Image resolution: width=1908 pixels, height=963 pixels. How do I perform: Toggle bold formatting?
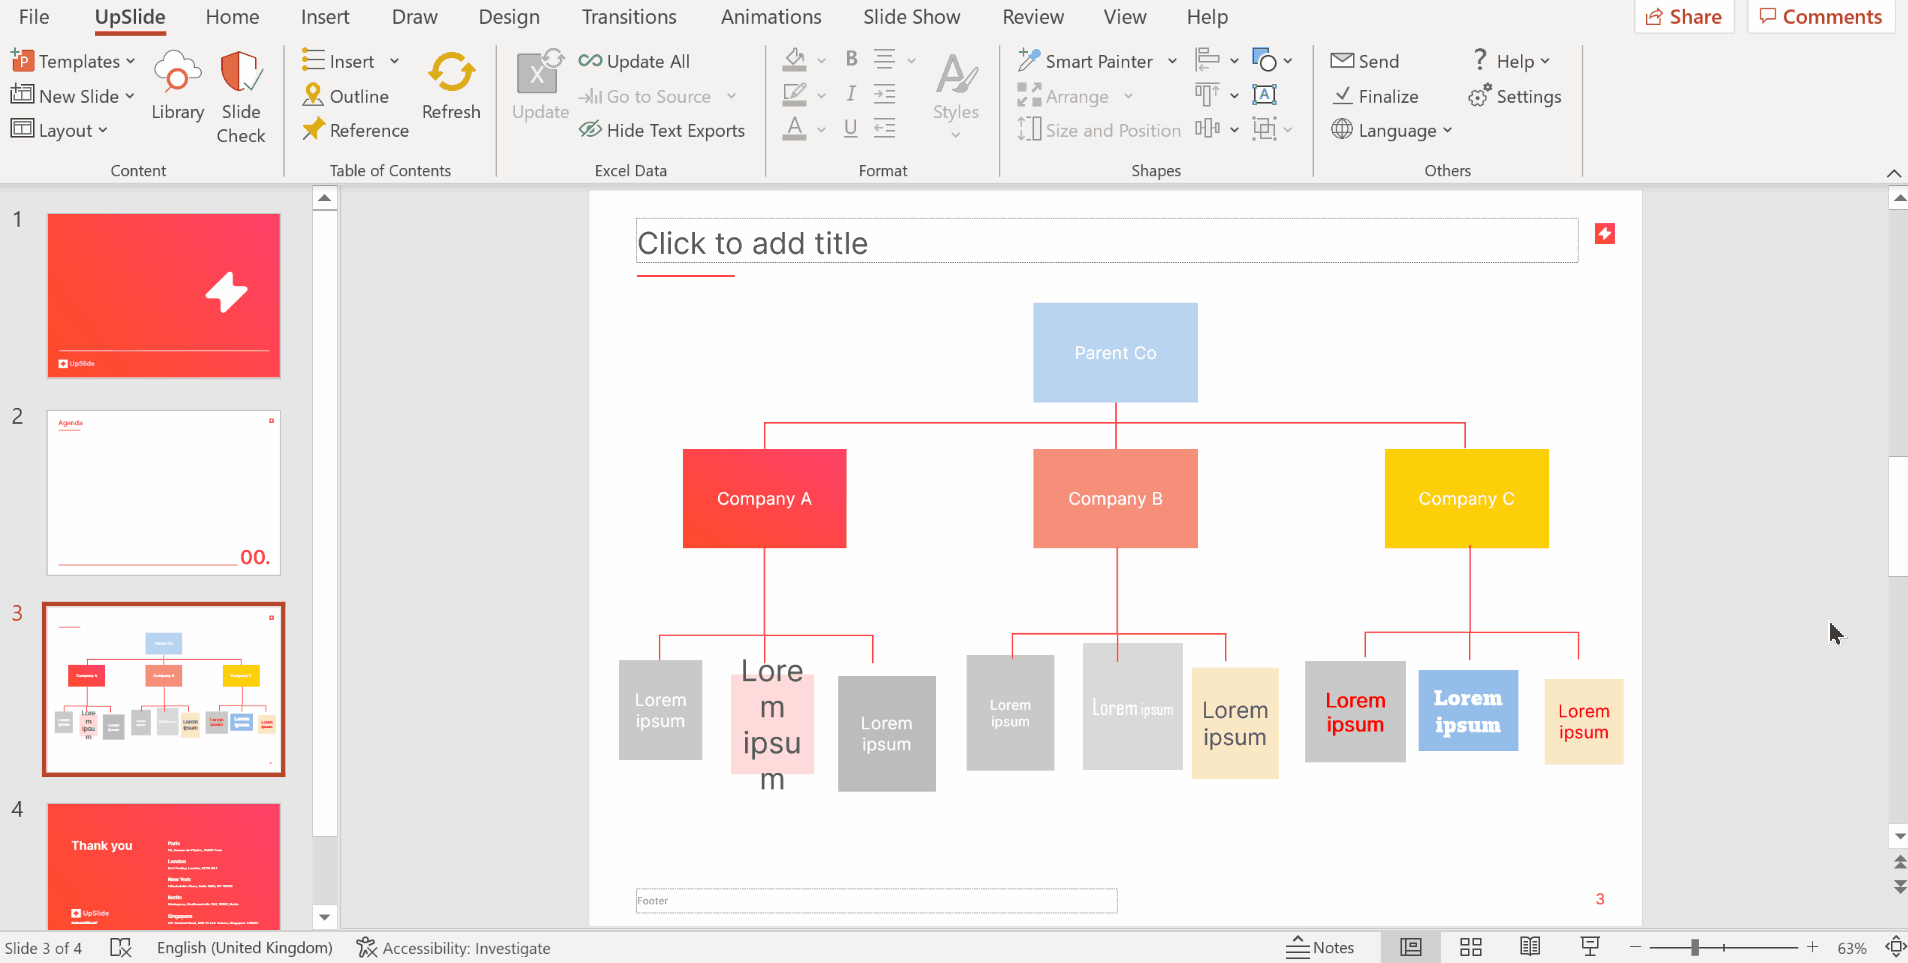(x=851, y=59)
